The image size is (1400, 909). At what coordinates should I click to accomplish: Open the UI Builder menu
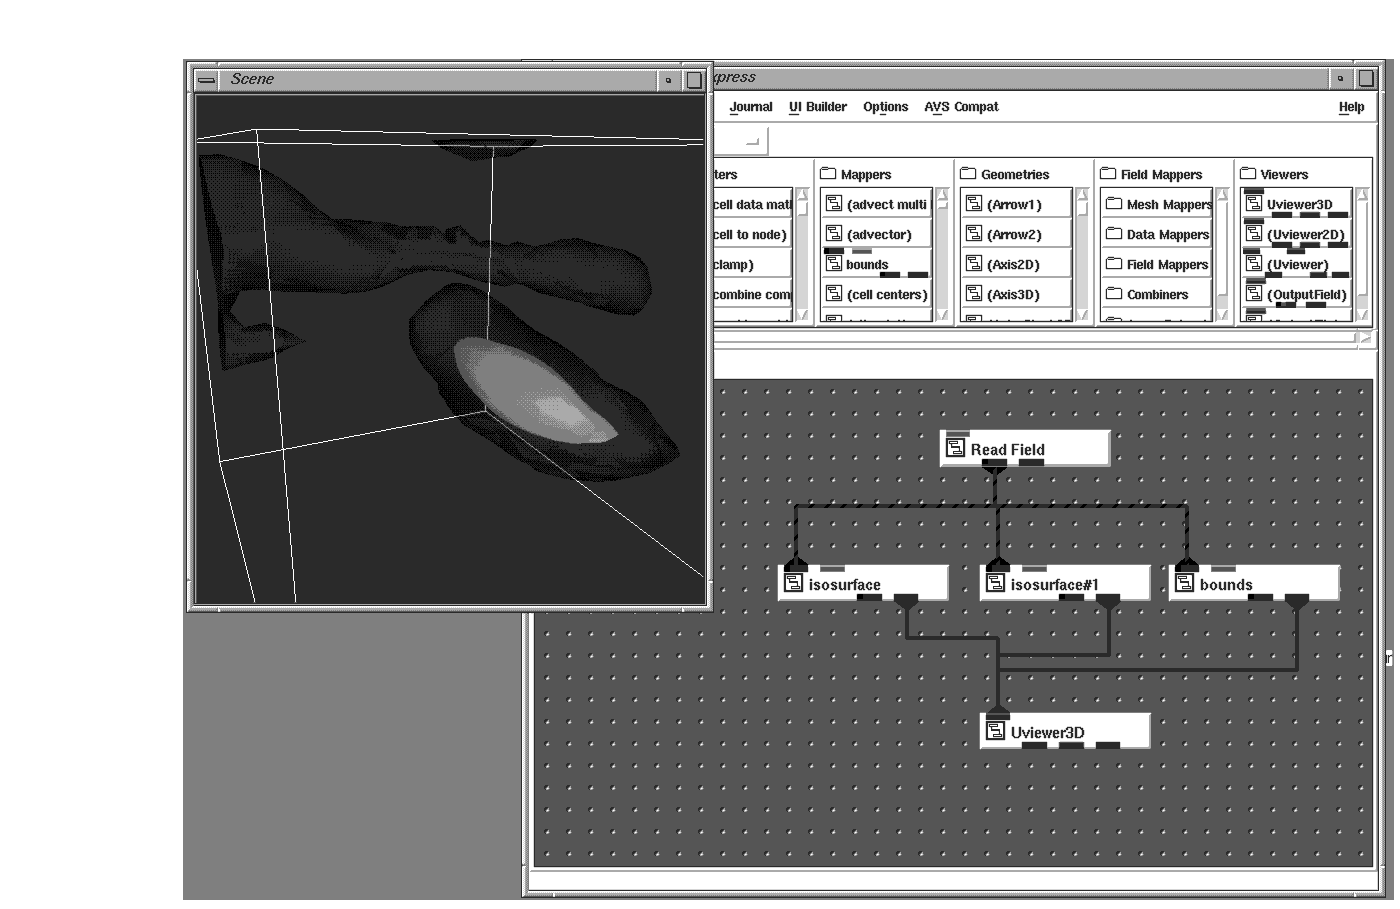[x=817, y=107]
